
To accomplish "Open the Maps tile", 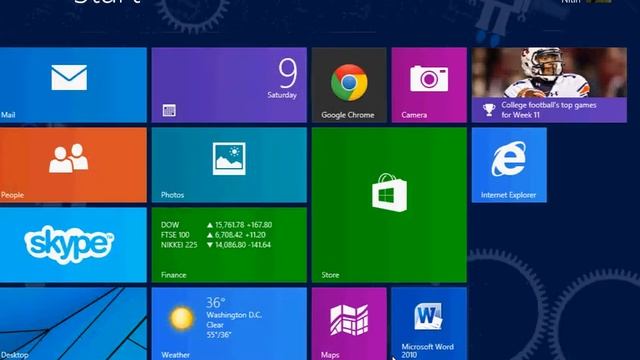I will tap(349, 324).
